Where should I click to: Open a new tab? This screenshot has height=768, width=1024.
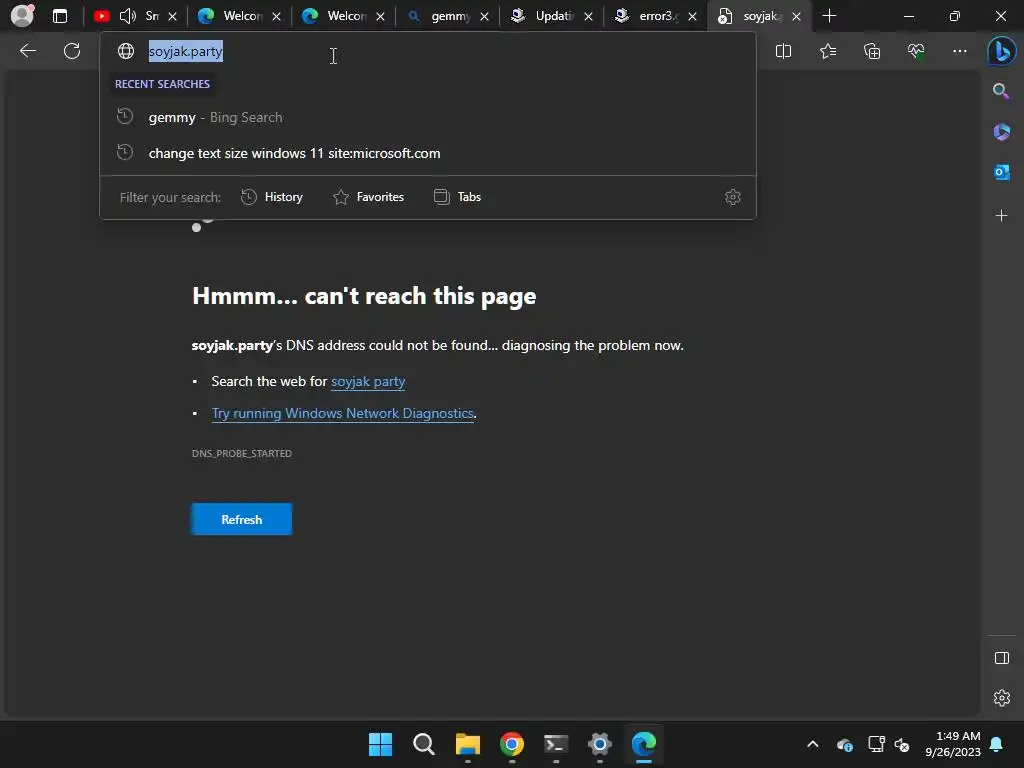pos(829,16)
